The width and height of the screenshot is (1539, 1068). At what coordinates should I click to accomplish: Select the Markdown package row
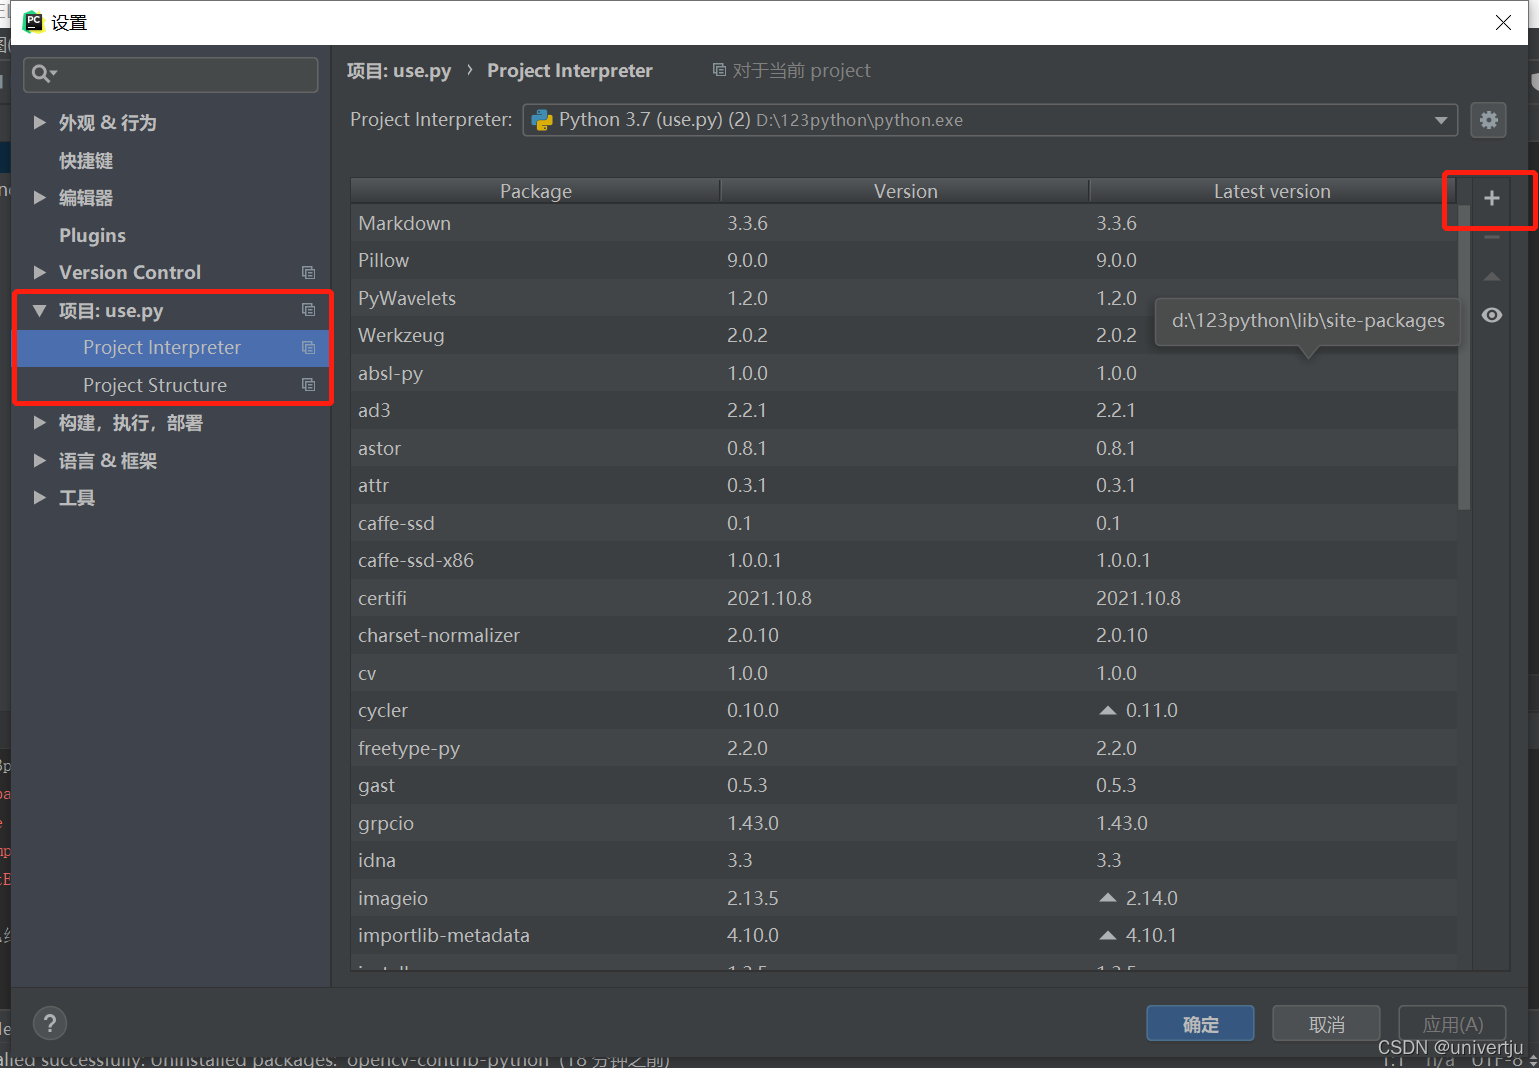[x=904, y=223]
